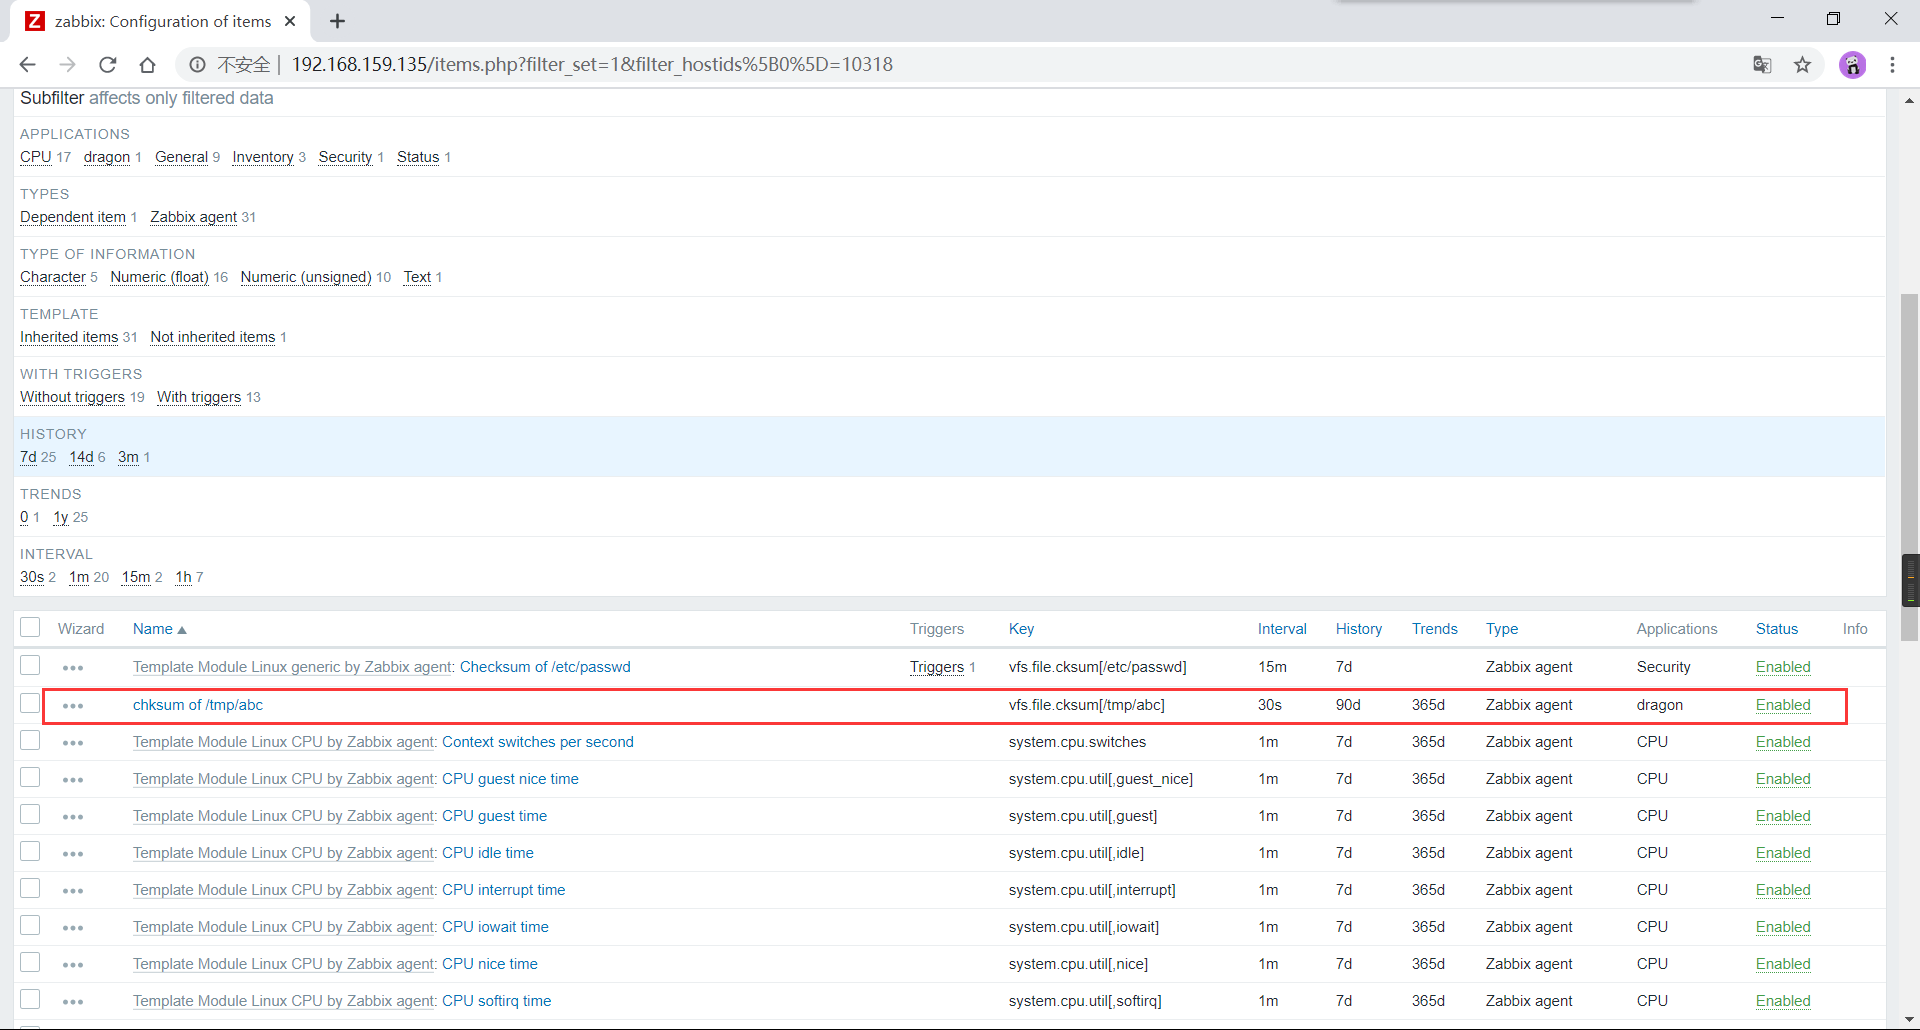Check the CPU iowait time row
This screenshot has width=1920, height=1030.
click(x=30, y=925)
